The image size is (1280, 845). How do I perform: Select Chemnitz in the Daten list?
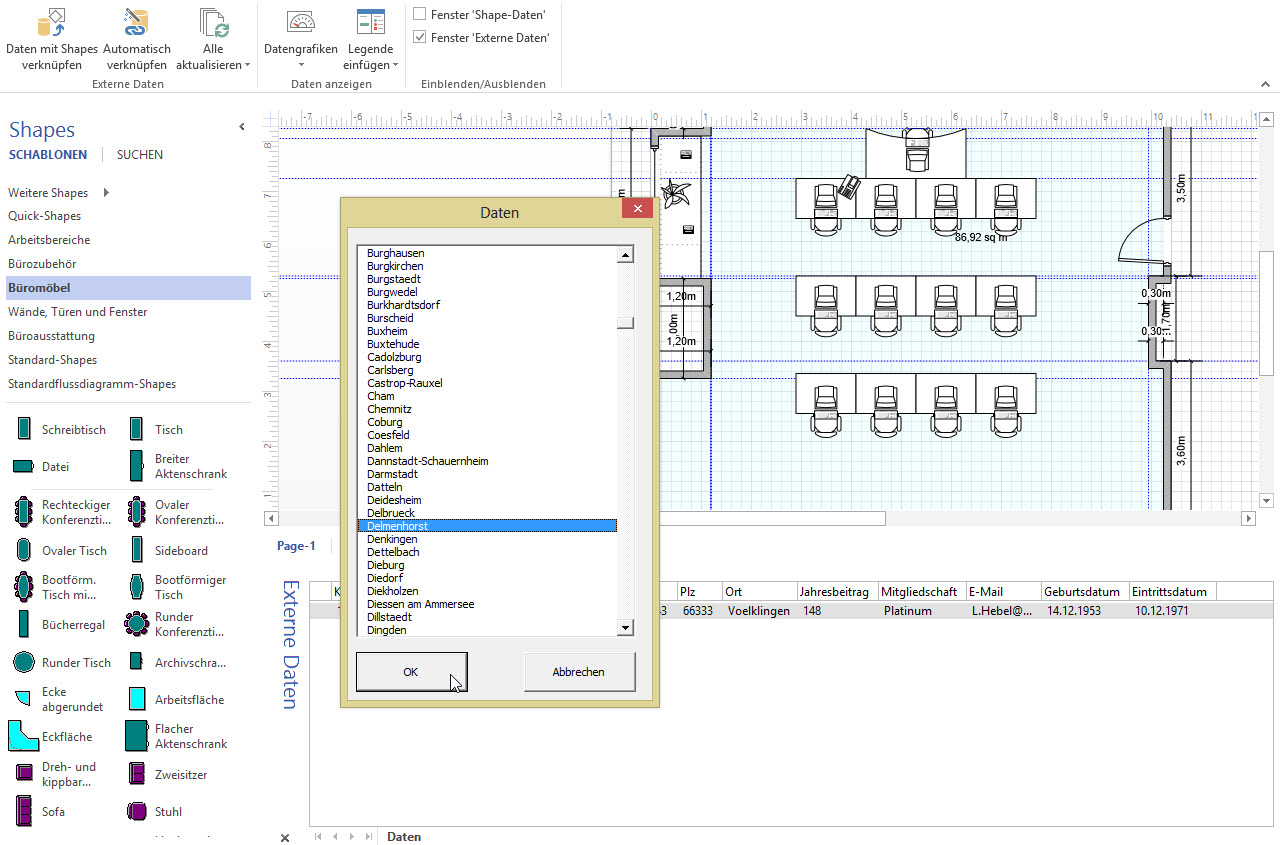click(389, 409)
